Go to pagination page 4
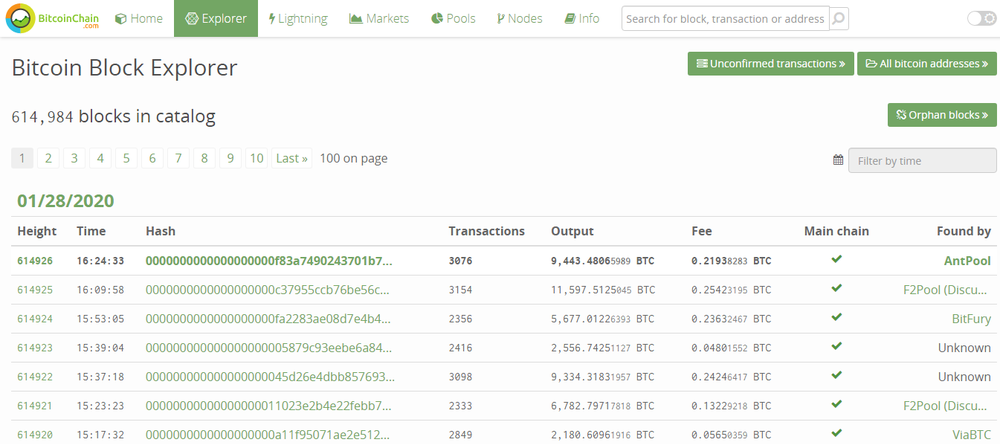The image size is (1000, 444). pyautogui.click(x=100, y=158)
